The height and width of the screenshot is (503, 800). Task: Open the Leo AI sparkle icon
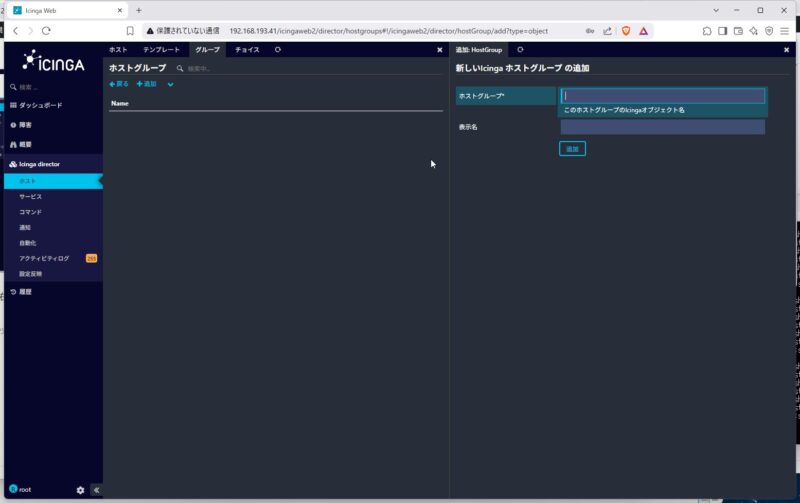pyautogui.click(x=754, y=31)
